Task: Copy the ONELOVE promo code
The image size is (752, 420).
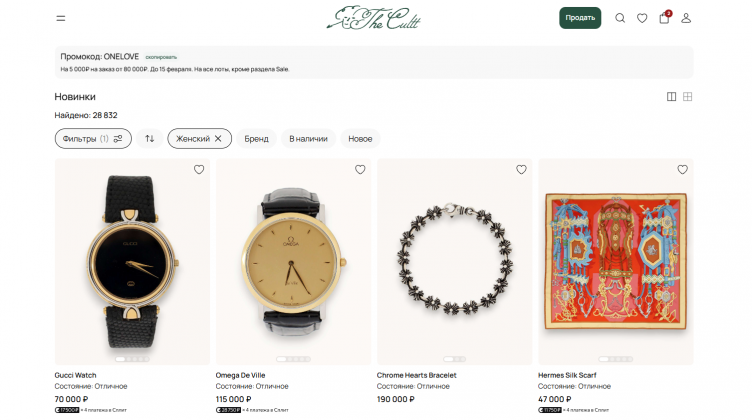Action: 161,57
